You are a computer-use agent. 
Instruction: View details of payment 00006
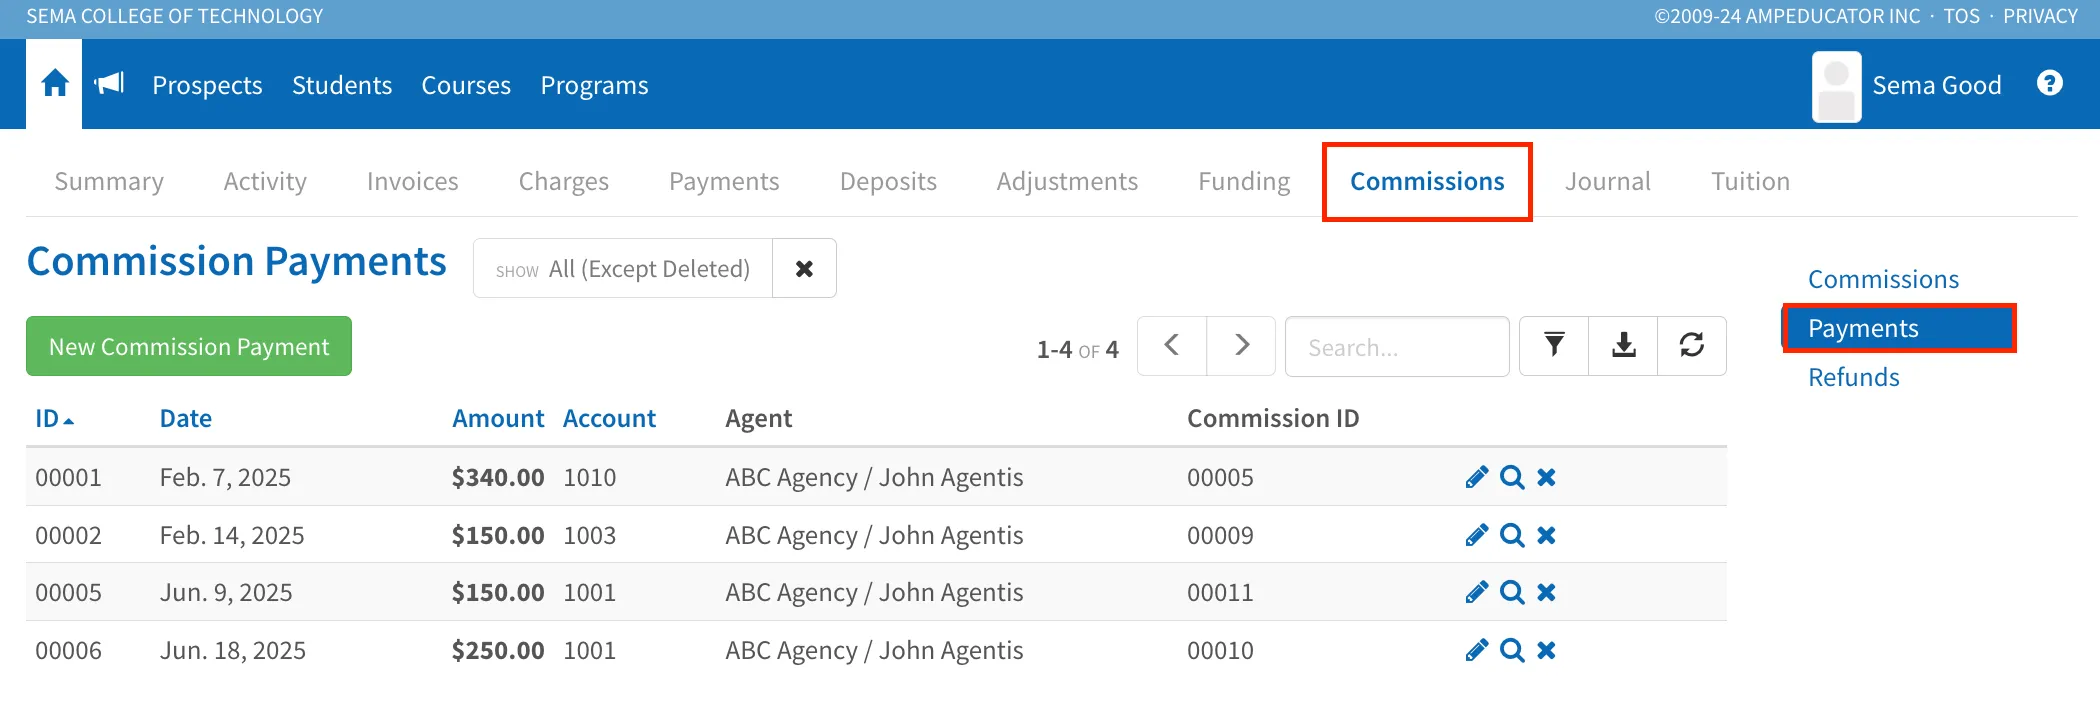pyautogui.click(x=1512, y=650)
